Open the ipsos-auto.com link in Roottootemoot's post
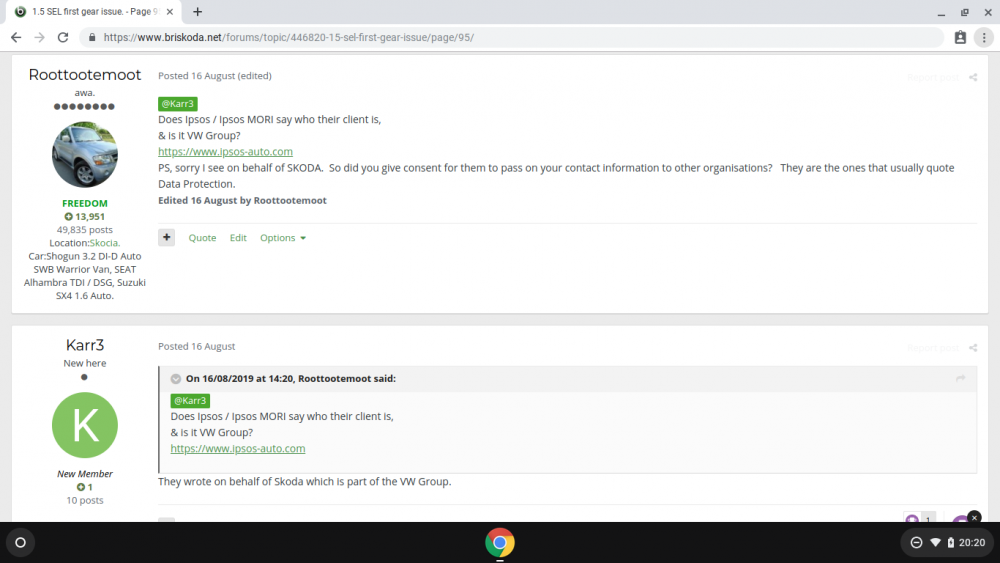This screenshot has width=1000, height=563. click(225, 152)
